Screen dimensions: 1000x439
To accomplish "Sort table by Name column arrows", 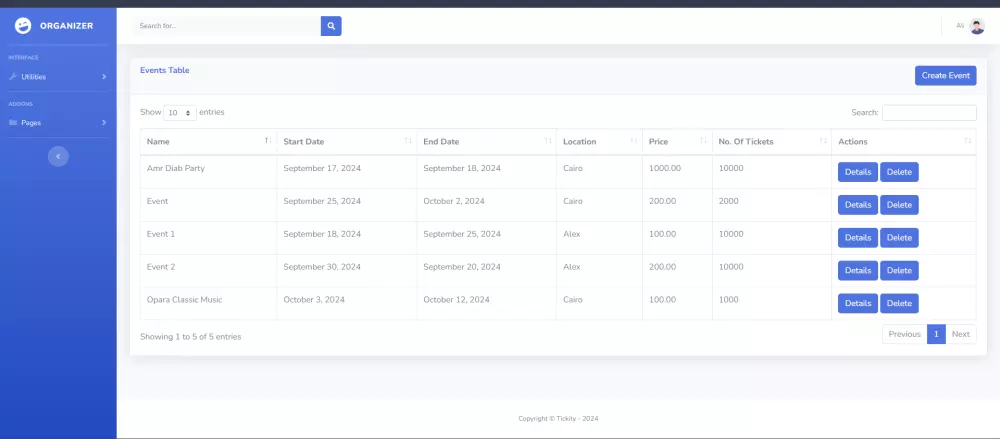I will tap(268, 140).
